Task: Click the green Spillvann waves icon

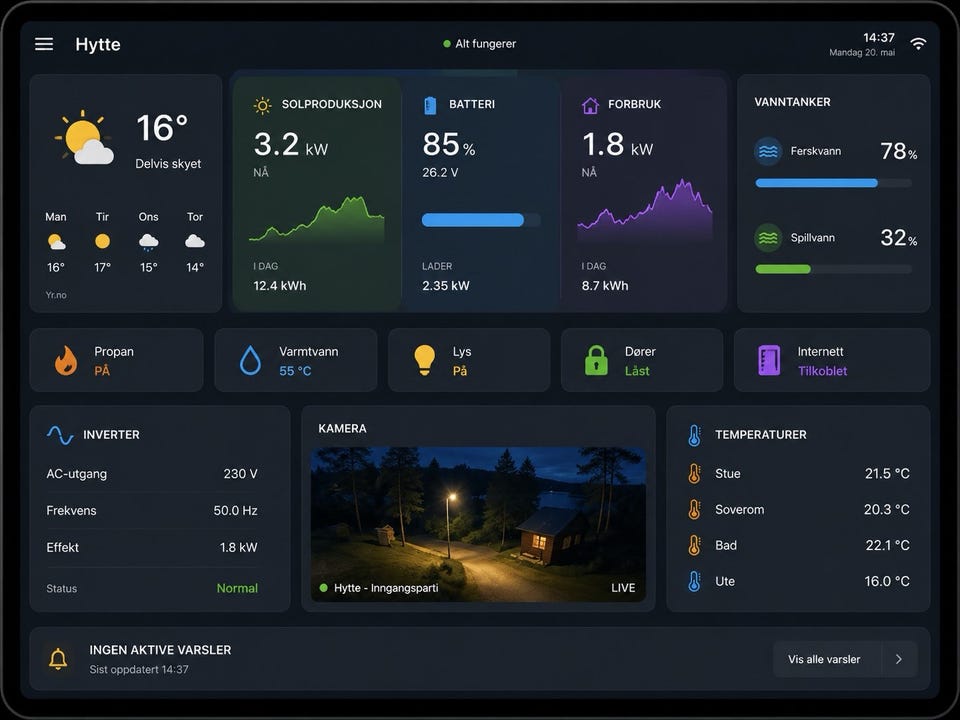Action: 768,238
